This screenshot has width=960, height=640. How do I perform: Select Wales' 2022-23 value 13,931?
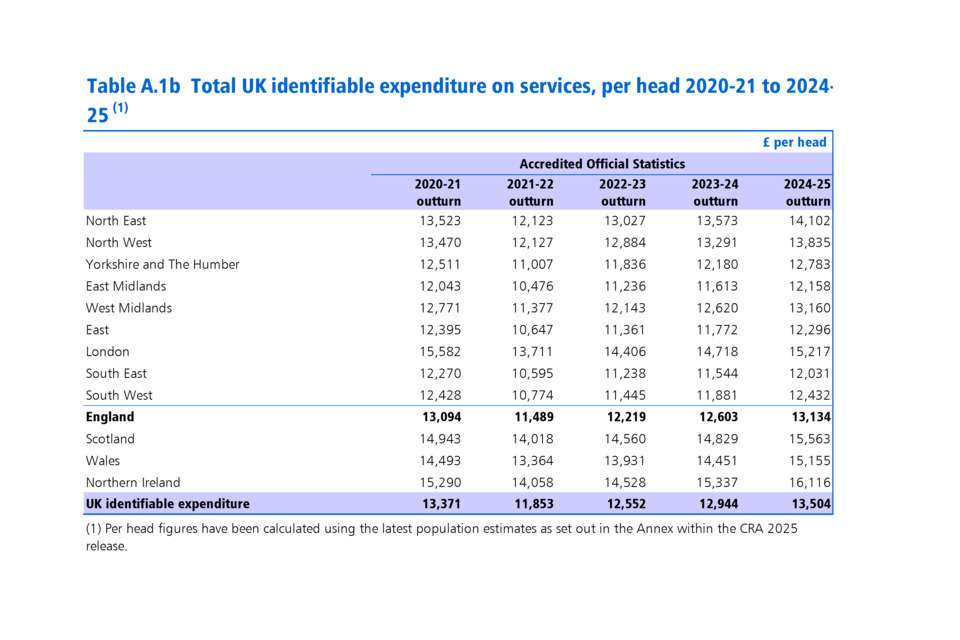point(623,461)
